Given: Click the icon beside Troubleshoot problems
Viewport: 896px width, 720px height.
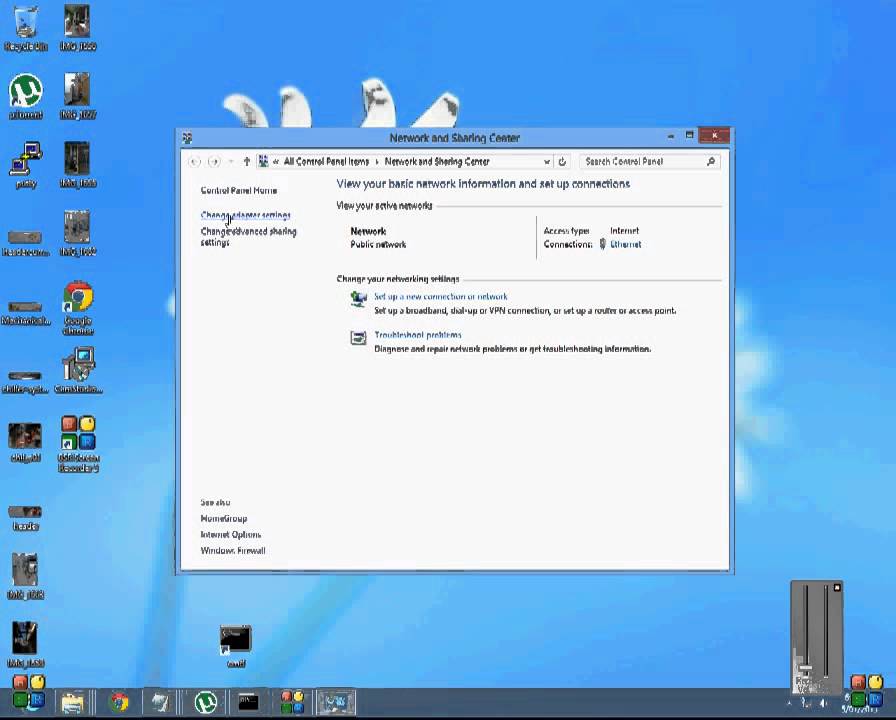Looking at the screenshot, I should 358,338.
